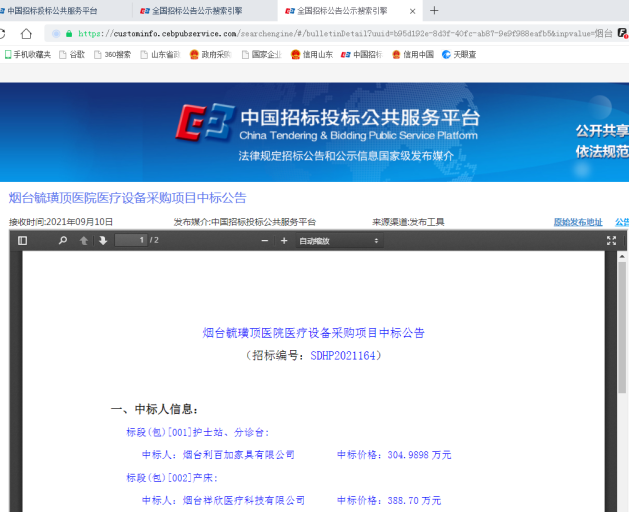Viewport: 629px width, 512px height.
Task: Open the 信用中国 bookmark
Action: [x=413, y=54]
